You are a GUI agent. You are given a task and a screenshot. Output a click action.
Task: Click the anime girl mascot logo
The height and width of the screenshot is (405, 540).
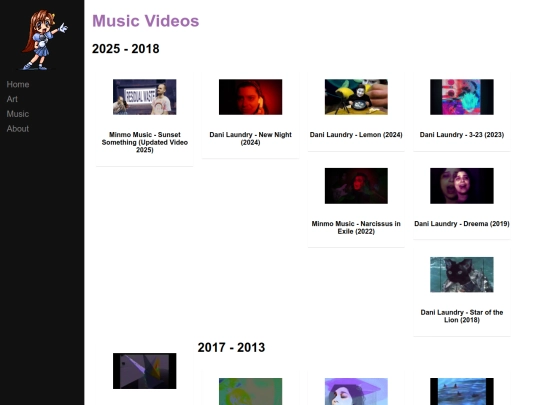(x=44, y=40)
